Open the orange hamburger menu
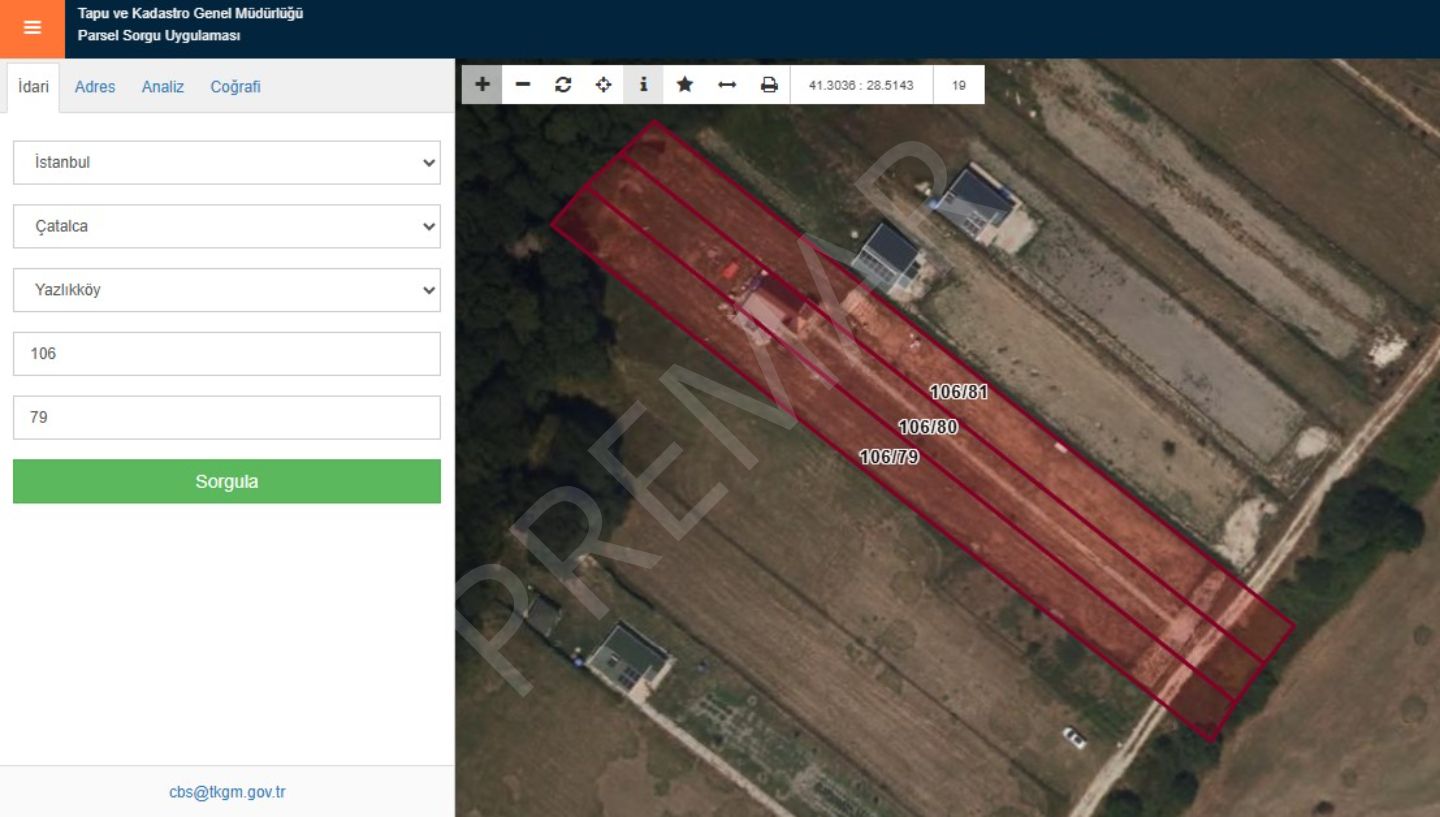Image resolution: width=1440 pixels, height=817 pixels. click(x=32, y=28)
